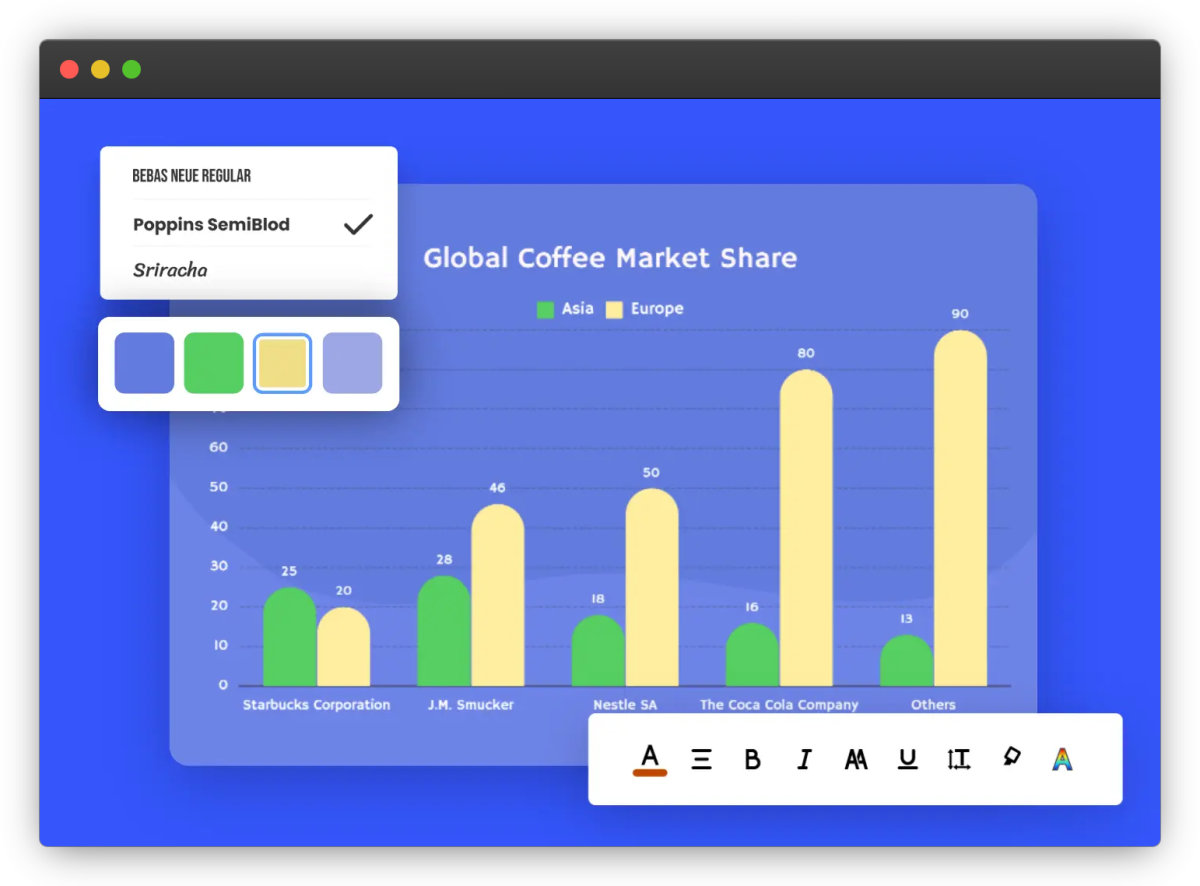Choose the blue color swatch
Image resolution: width=1200 pixels, height=886 pixels.
144,363
